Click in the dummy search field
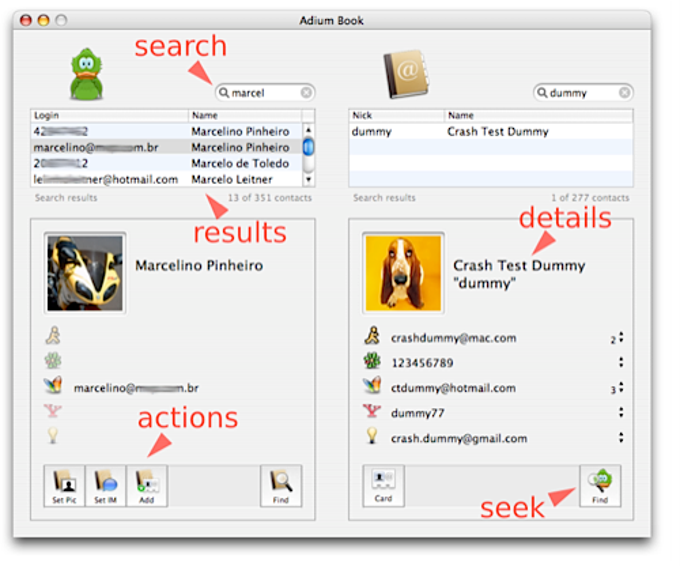The image size is (680, 566). [x=583, y=93]
